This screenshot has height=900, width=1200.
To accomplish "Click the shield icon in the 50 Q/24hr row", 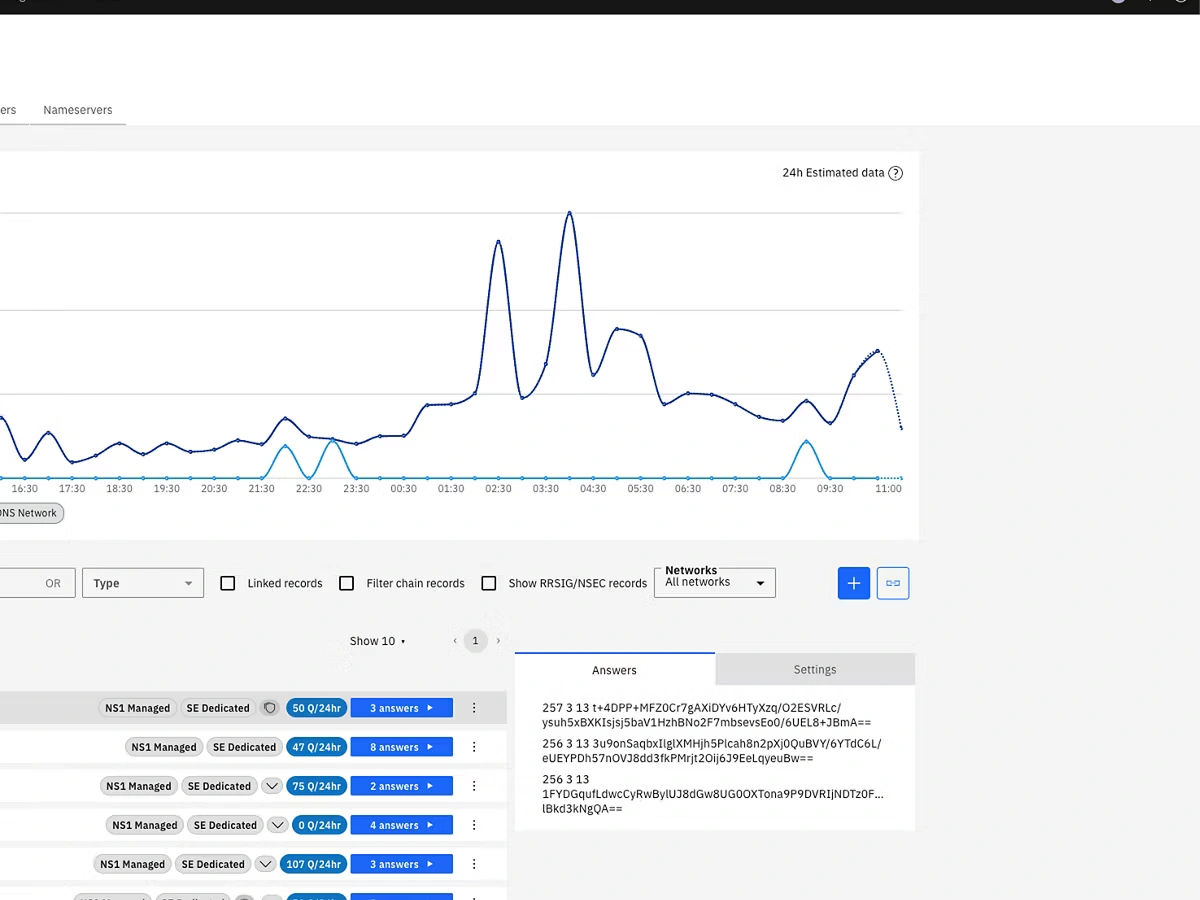I will tap(269, 708).
